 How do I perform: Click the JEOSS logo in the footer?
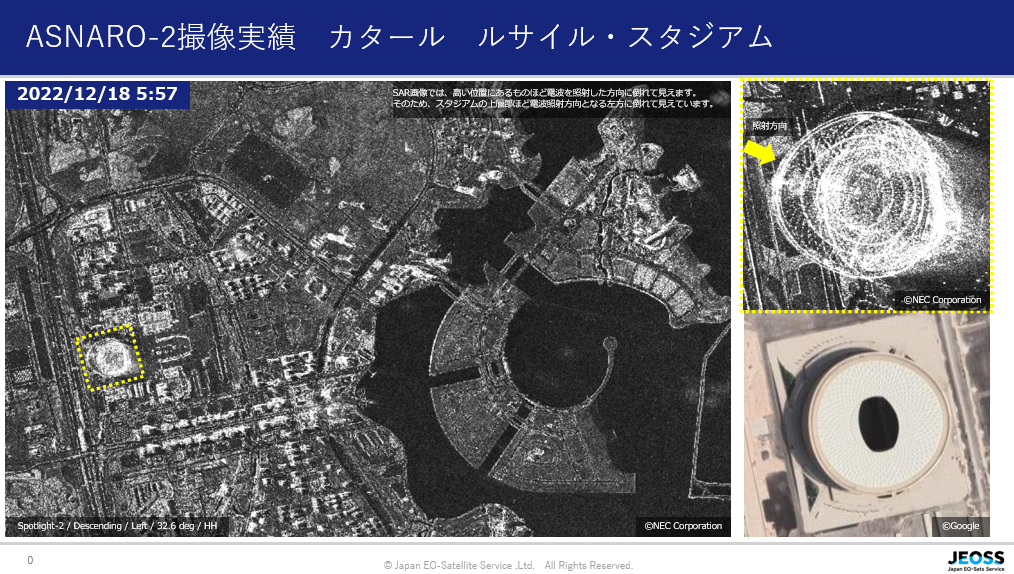pyautogui.click(x=975, y=559)
